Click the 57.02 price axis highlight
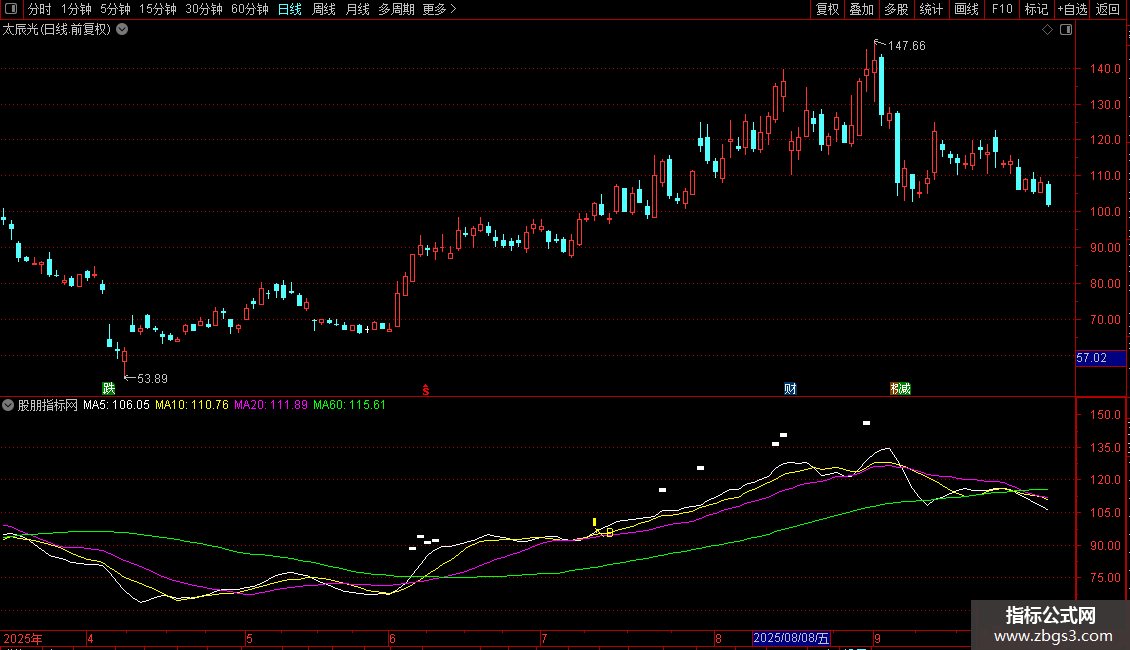Viewport: 1130px width, 650px height. point(1100,358)
